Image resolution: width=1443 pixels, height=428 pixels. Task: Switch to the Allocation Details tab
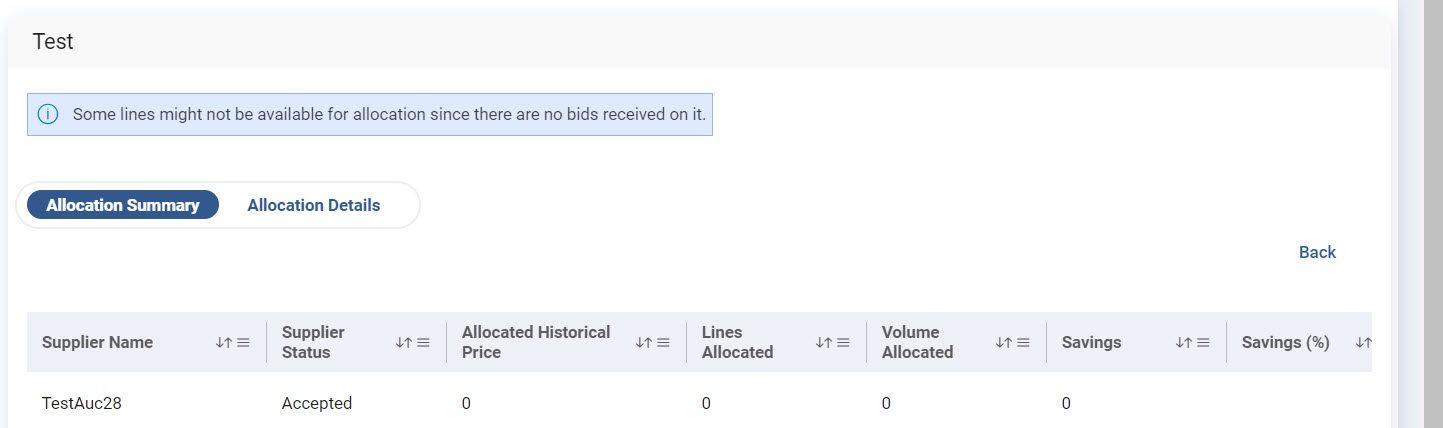[x=314, y=205]
